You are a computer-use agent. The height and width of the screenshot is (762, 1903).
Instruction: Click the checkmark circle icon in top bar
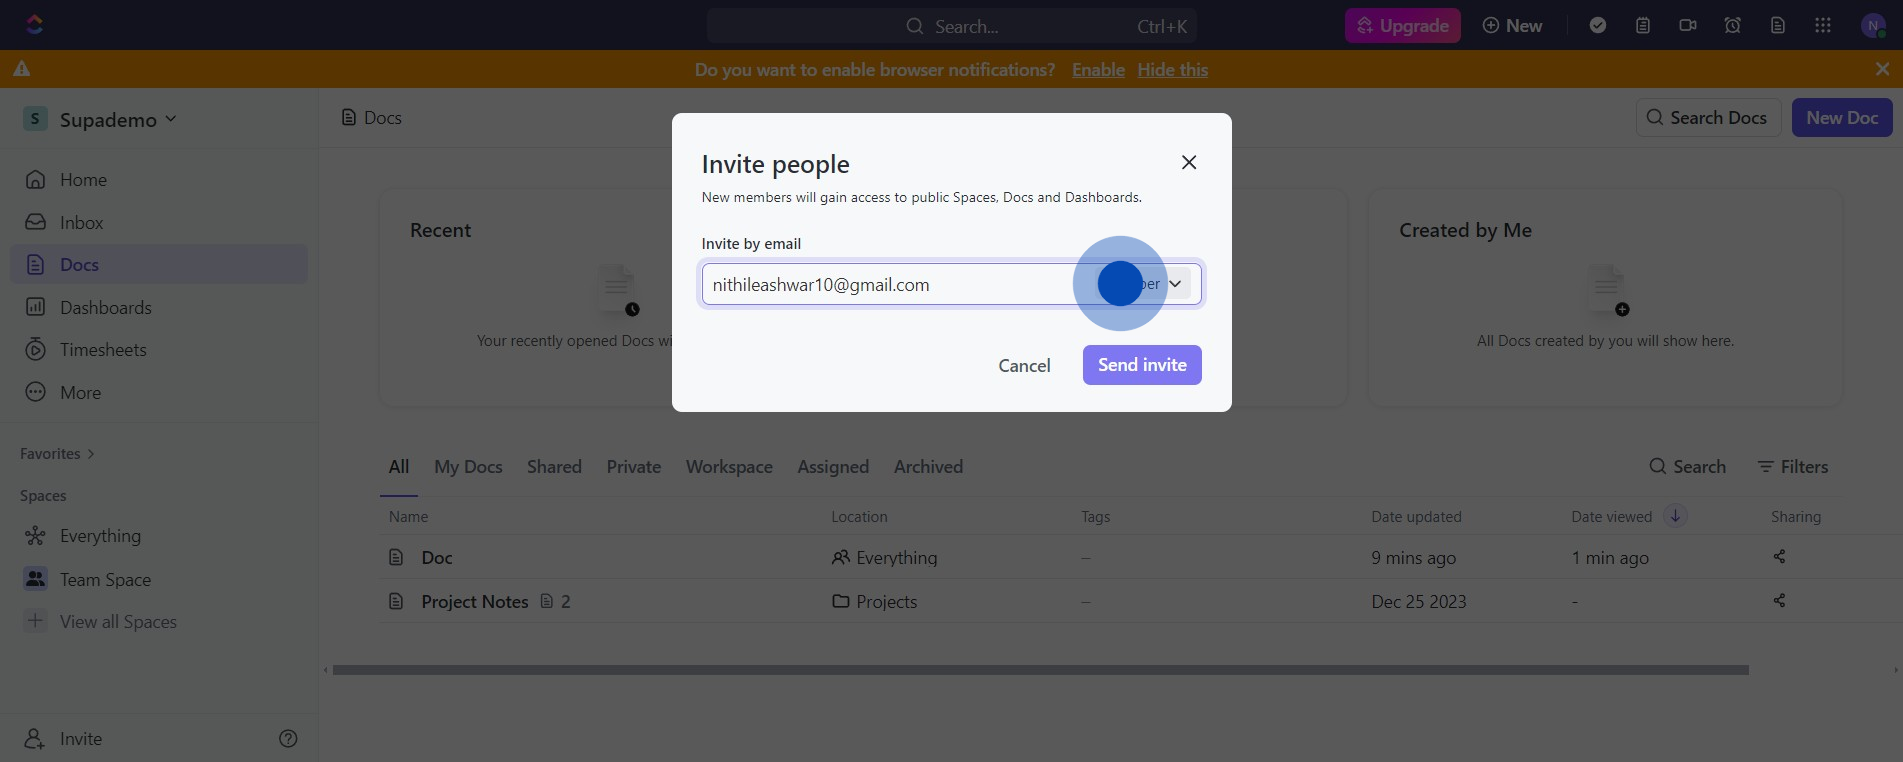[1598, 26]
